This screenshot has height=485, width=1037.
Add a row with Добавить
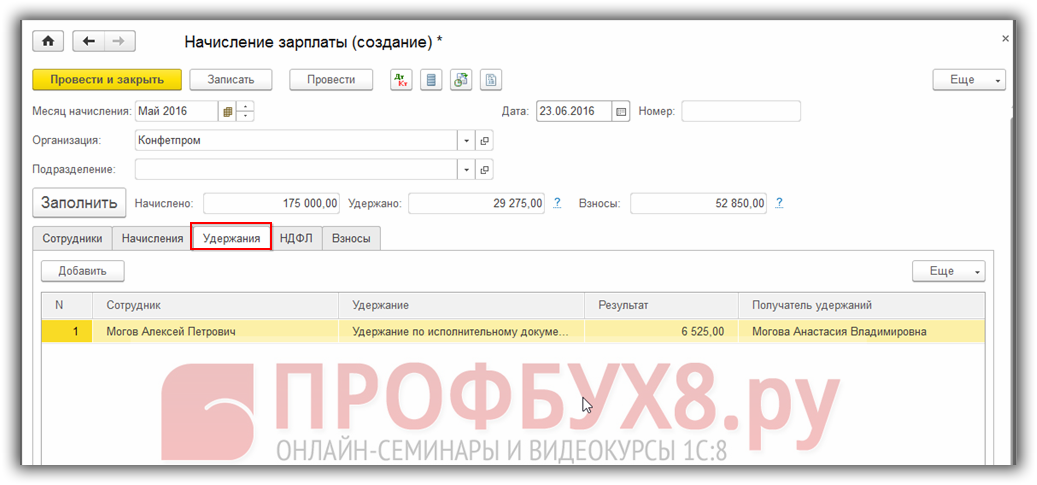pos(82,271)
